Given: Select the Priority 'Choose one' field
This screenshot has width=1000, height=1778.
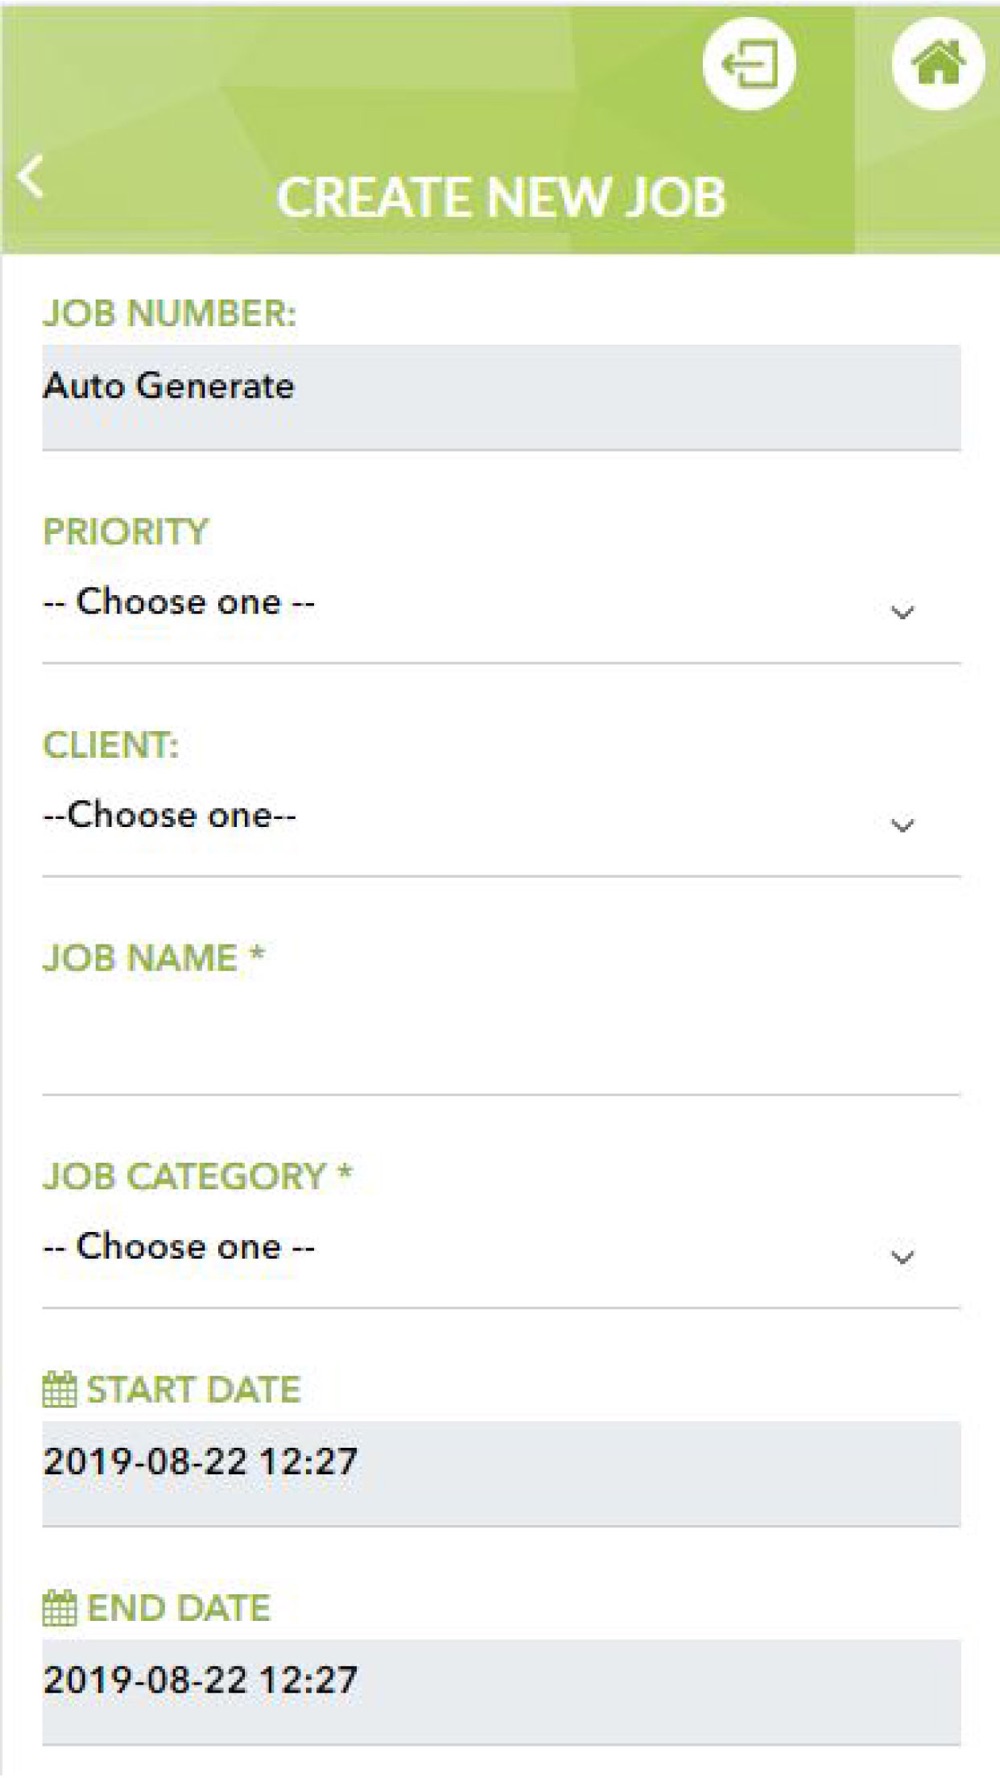Looking at the screenshot, I should coord(501,606).
